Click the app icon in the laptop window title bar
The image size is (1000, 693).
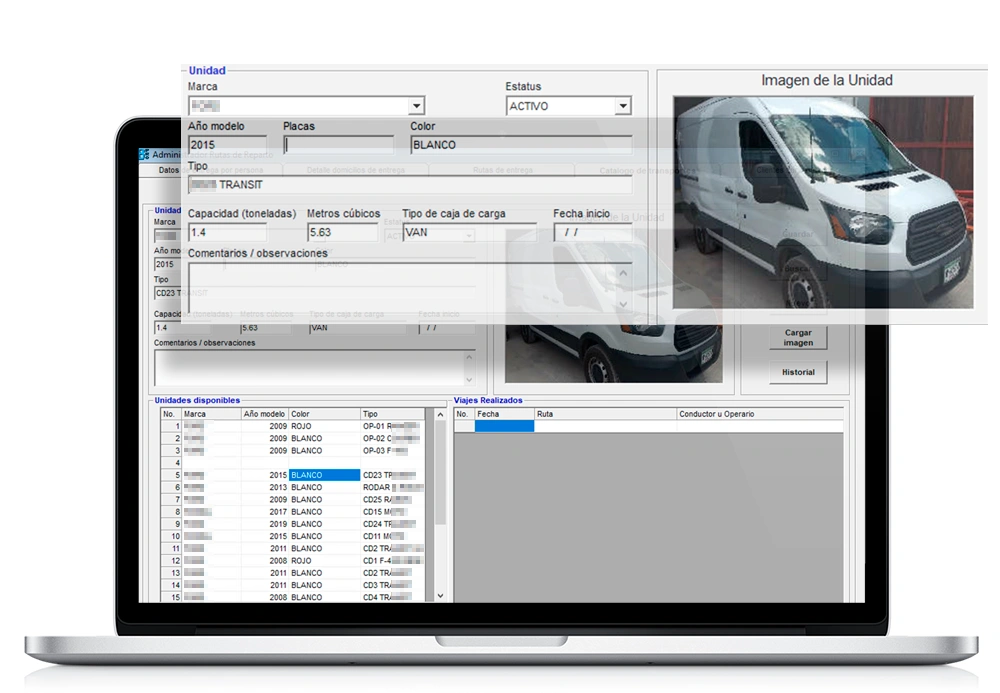pyautogui.click(x=144, y=154)
